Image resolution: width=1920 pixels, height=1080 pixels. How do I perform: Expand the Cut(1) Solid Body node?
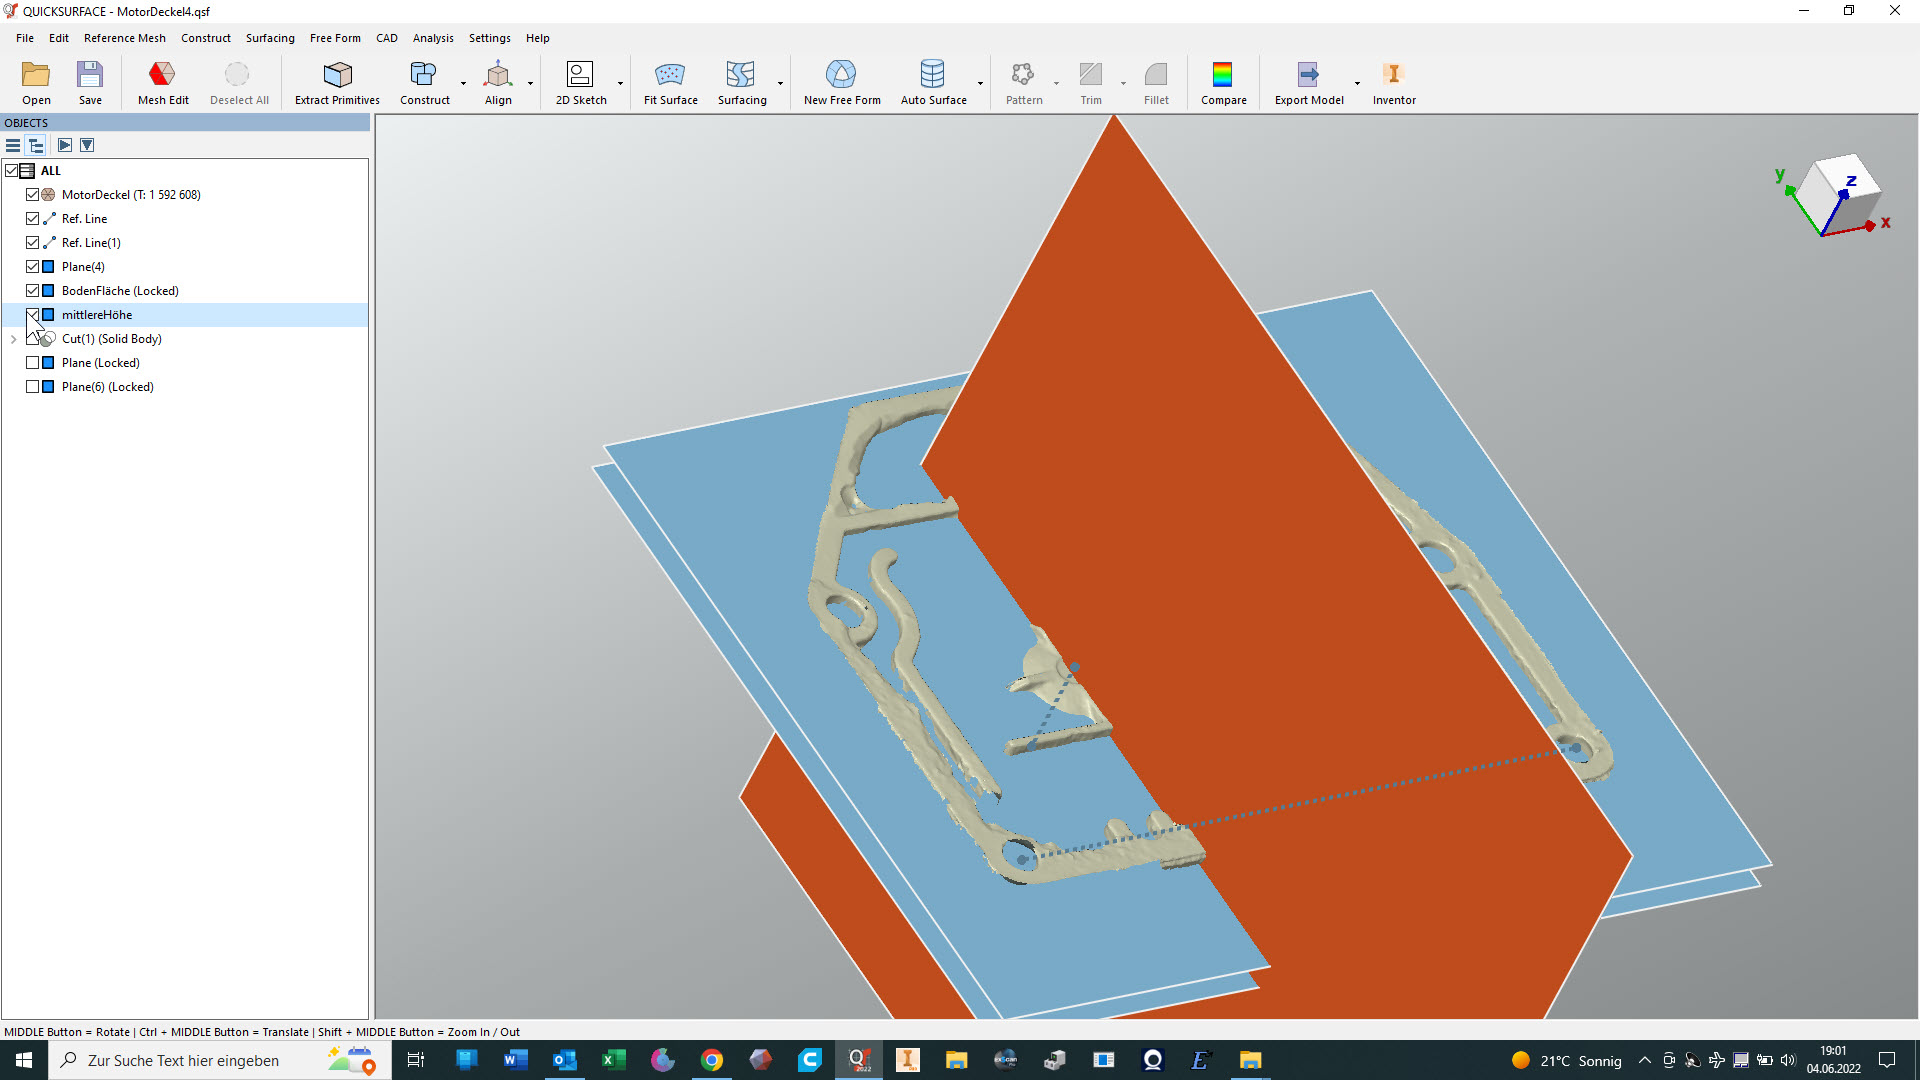click(x=13, y=339)
